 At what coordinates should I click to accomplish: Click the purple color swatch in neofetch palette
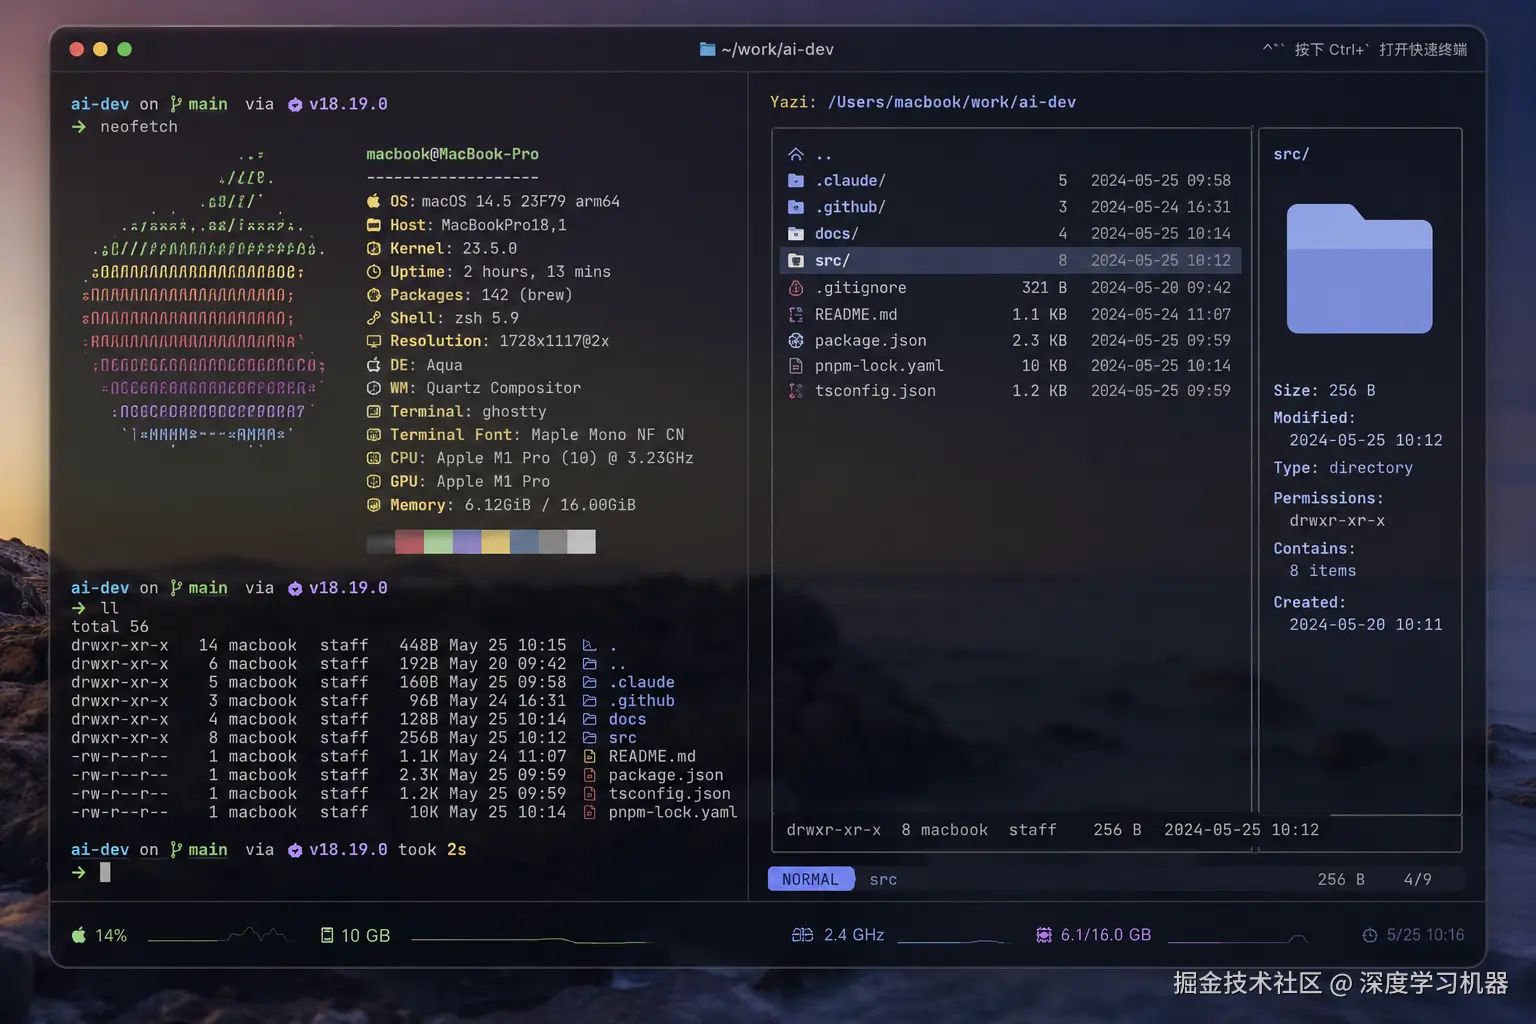click(x=467, y=542)
